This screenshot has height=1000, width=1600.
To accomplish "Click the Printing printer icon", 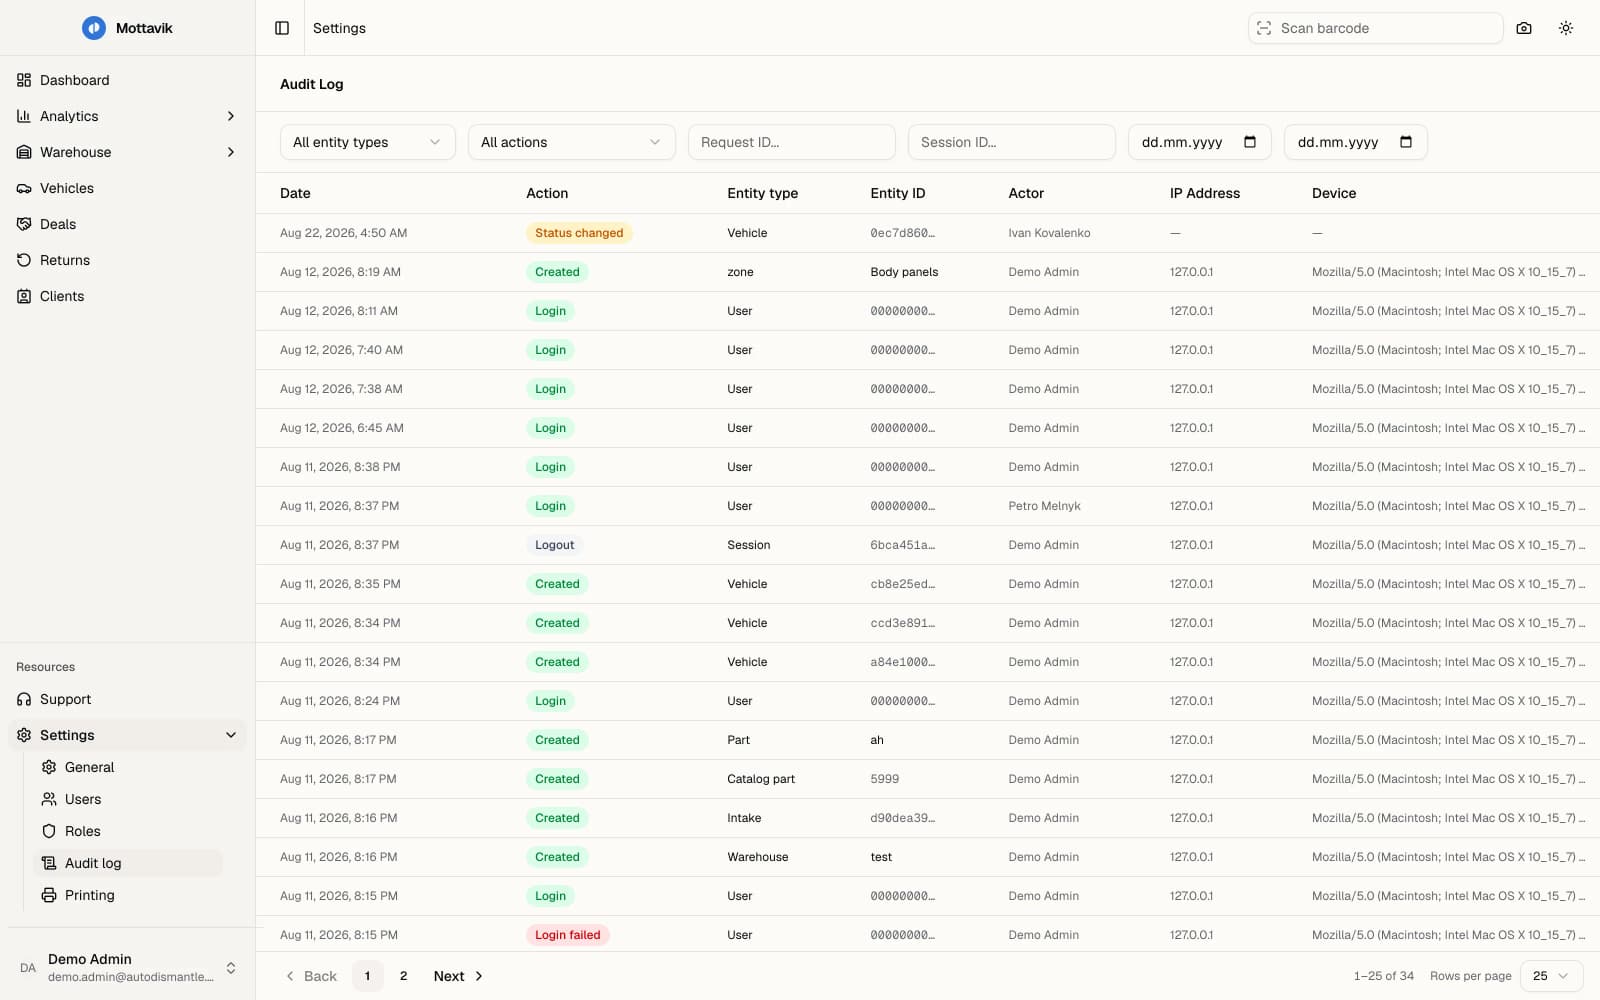I will click(49, 895).
